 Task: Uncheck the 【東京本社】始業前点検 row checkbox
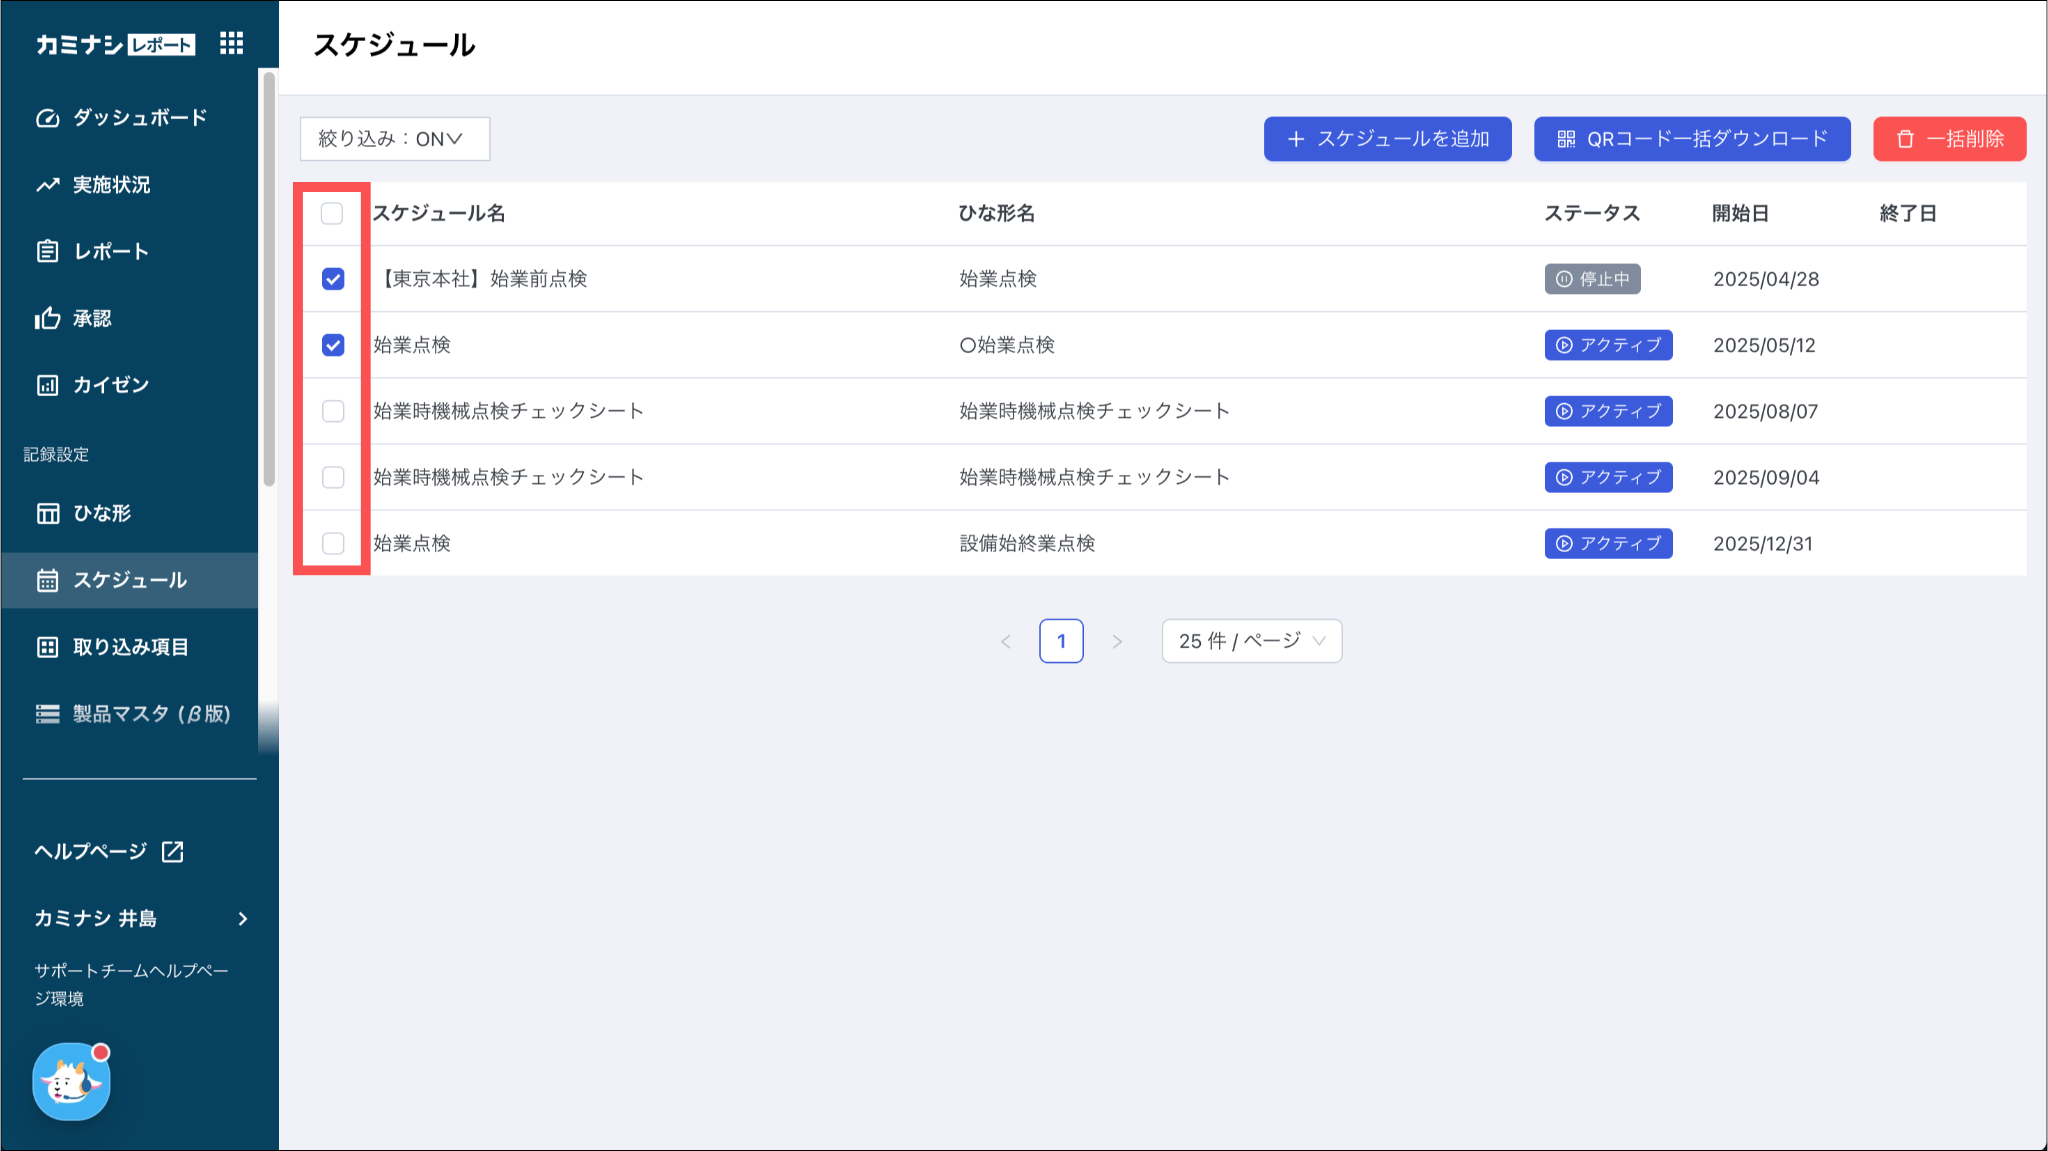click(x=333, y=279)
